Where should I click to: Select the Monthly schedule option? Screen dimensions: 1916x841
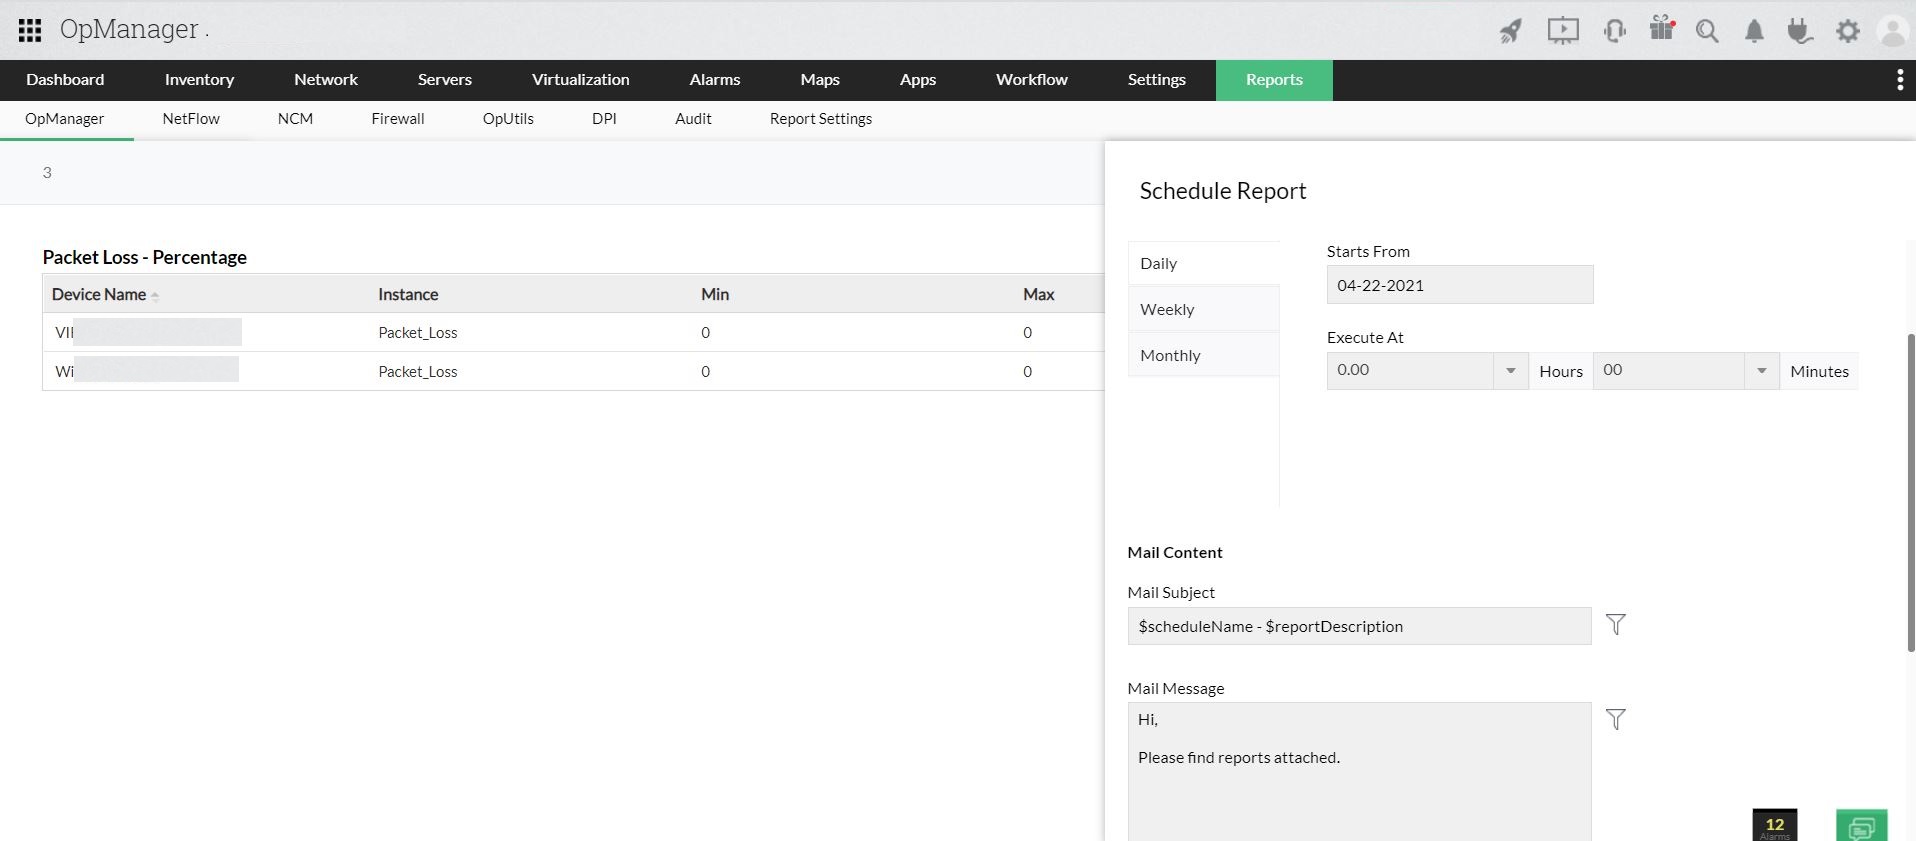(x=1203, y=356)
